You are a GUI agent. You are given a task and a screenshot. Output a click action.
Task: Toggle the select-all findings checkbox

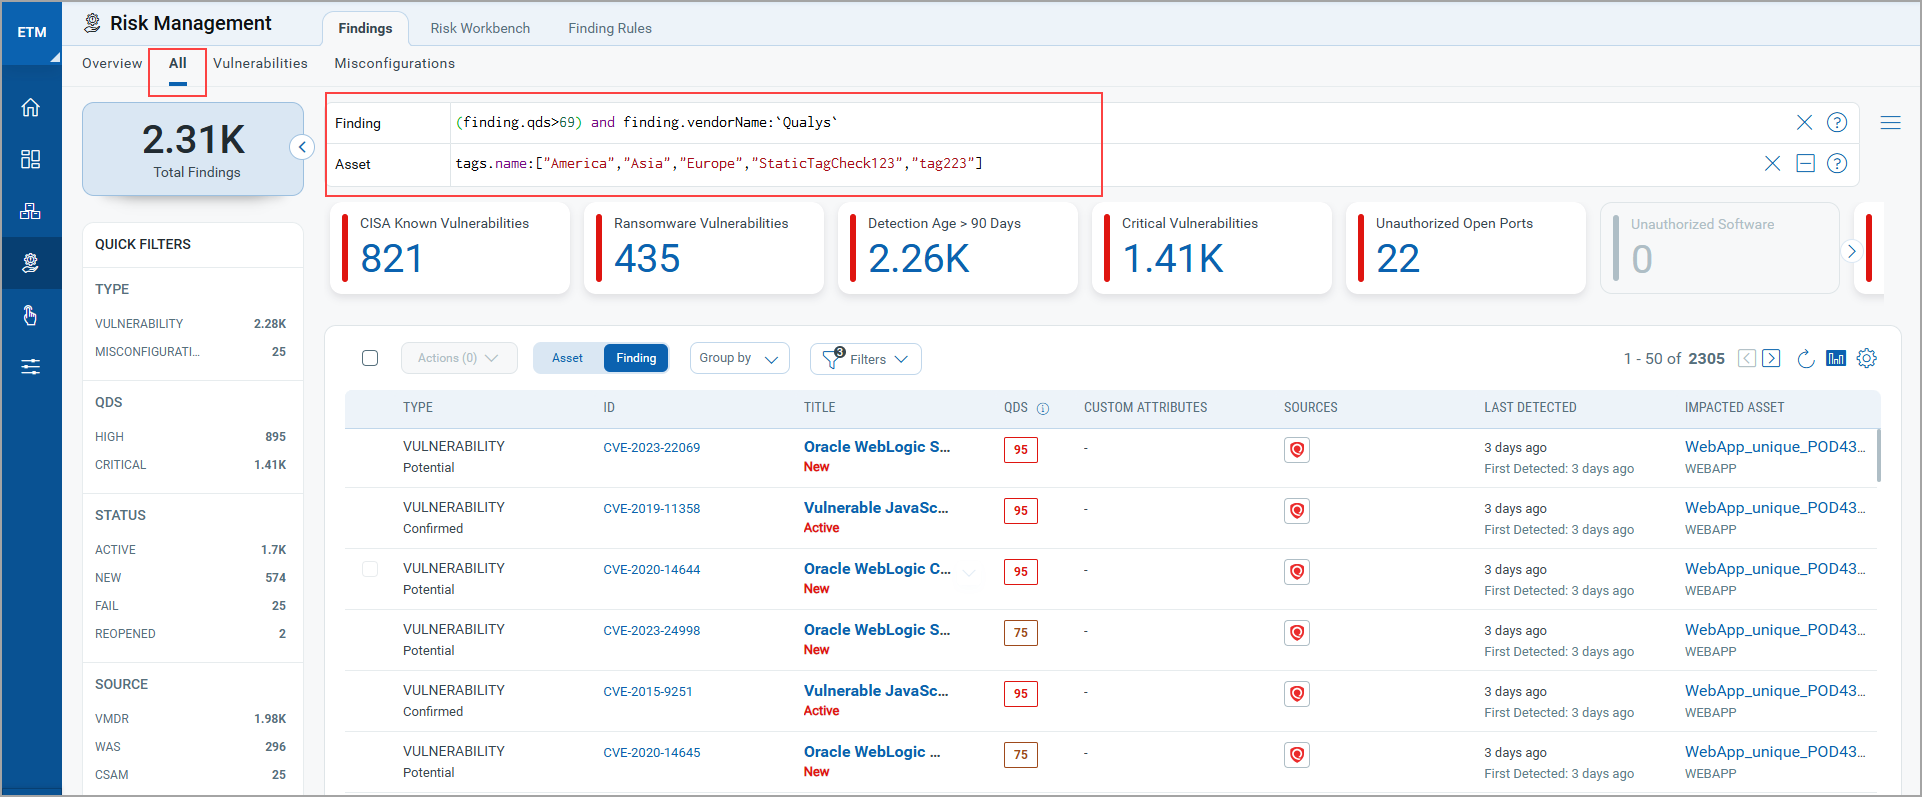tap(370, 358)
